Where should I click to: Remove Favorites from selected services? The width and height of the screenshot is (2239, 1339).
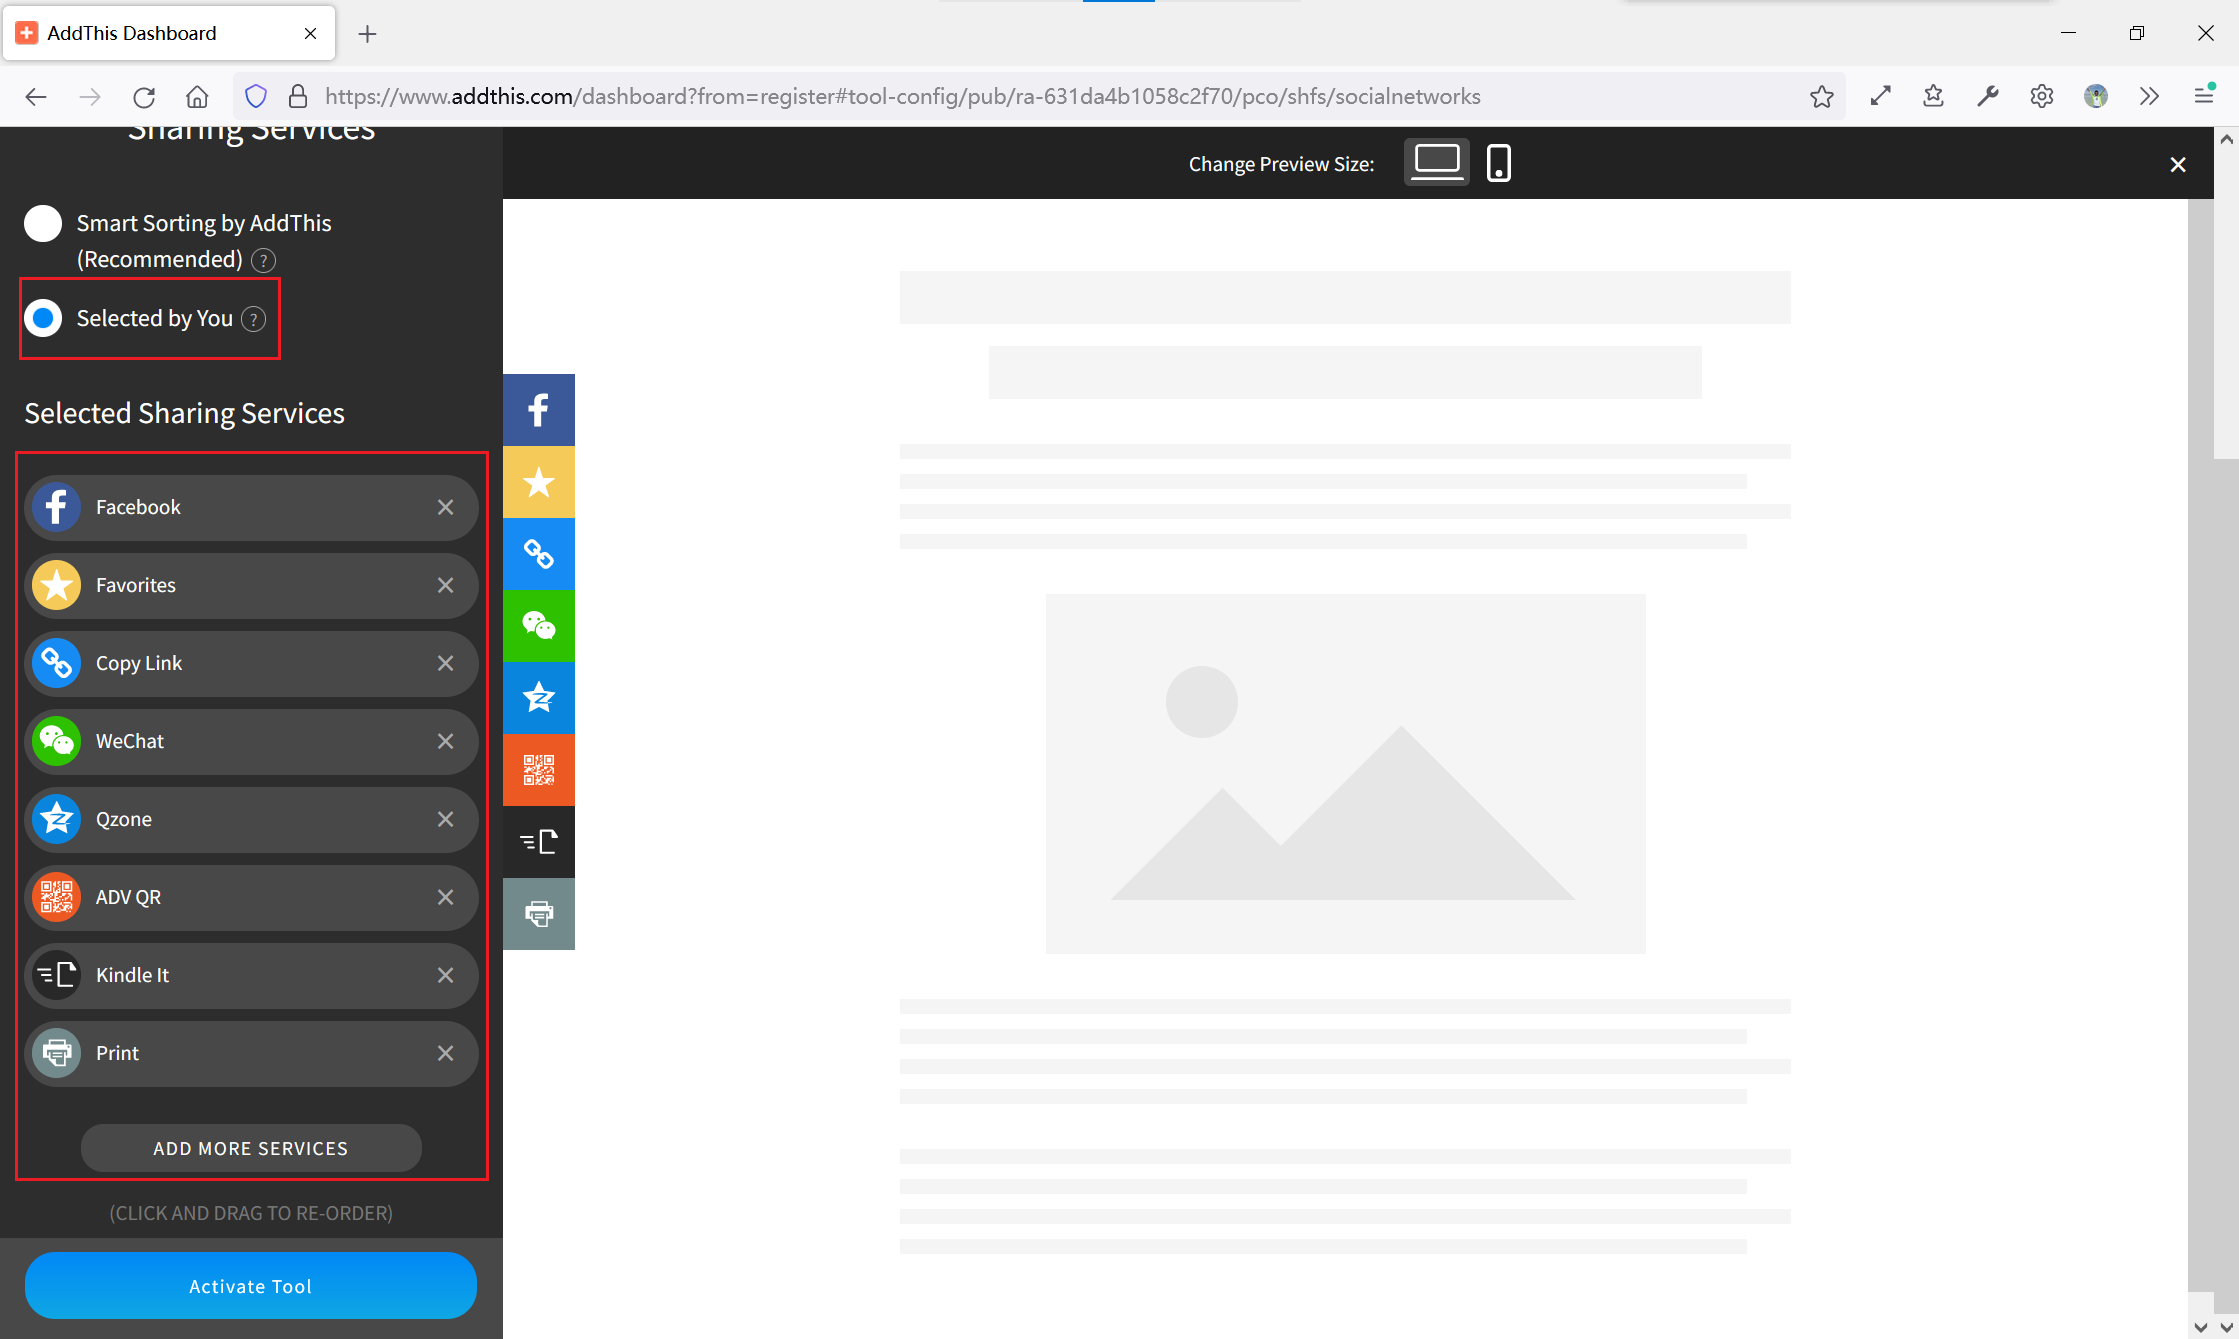(445, 585)
